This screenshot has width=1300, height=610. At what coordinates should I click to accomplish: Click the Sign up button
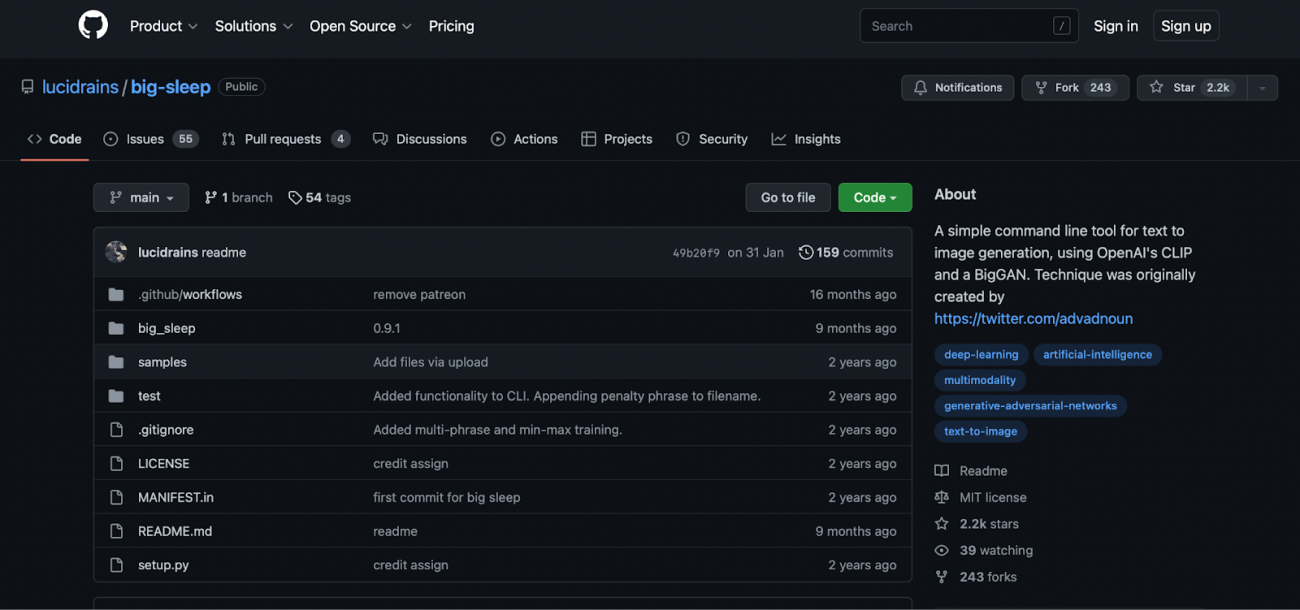[1186, 26]
